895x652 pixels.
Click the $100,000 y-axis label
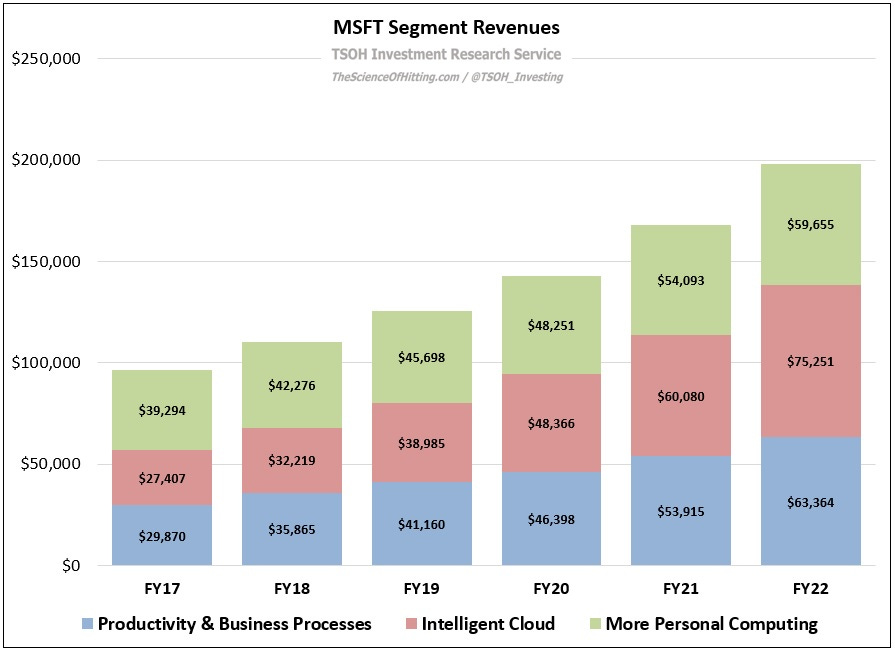(x=46, y=363)
